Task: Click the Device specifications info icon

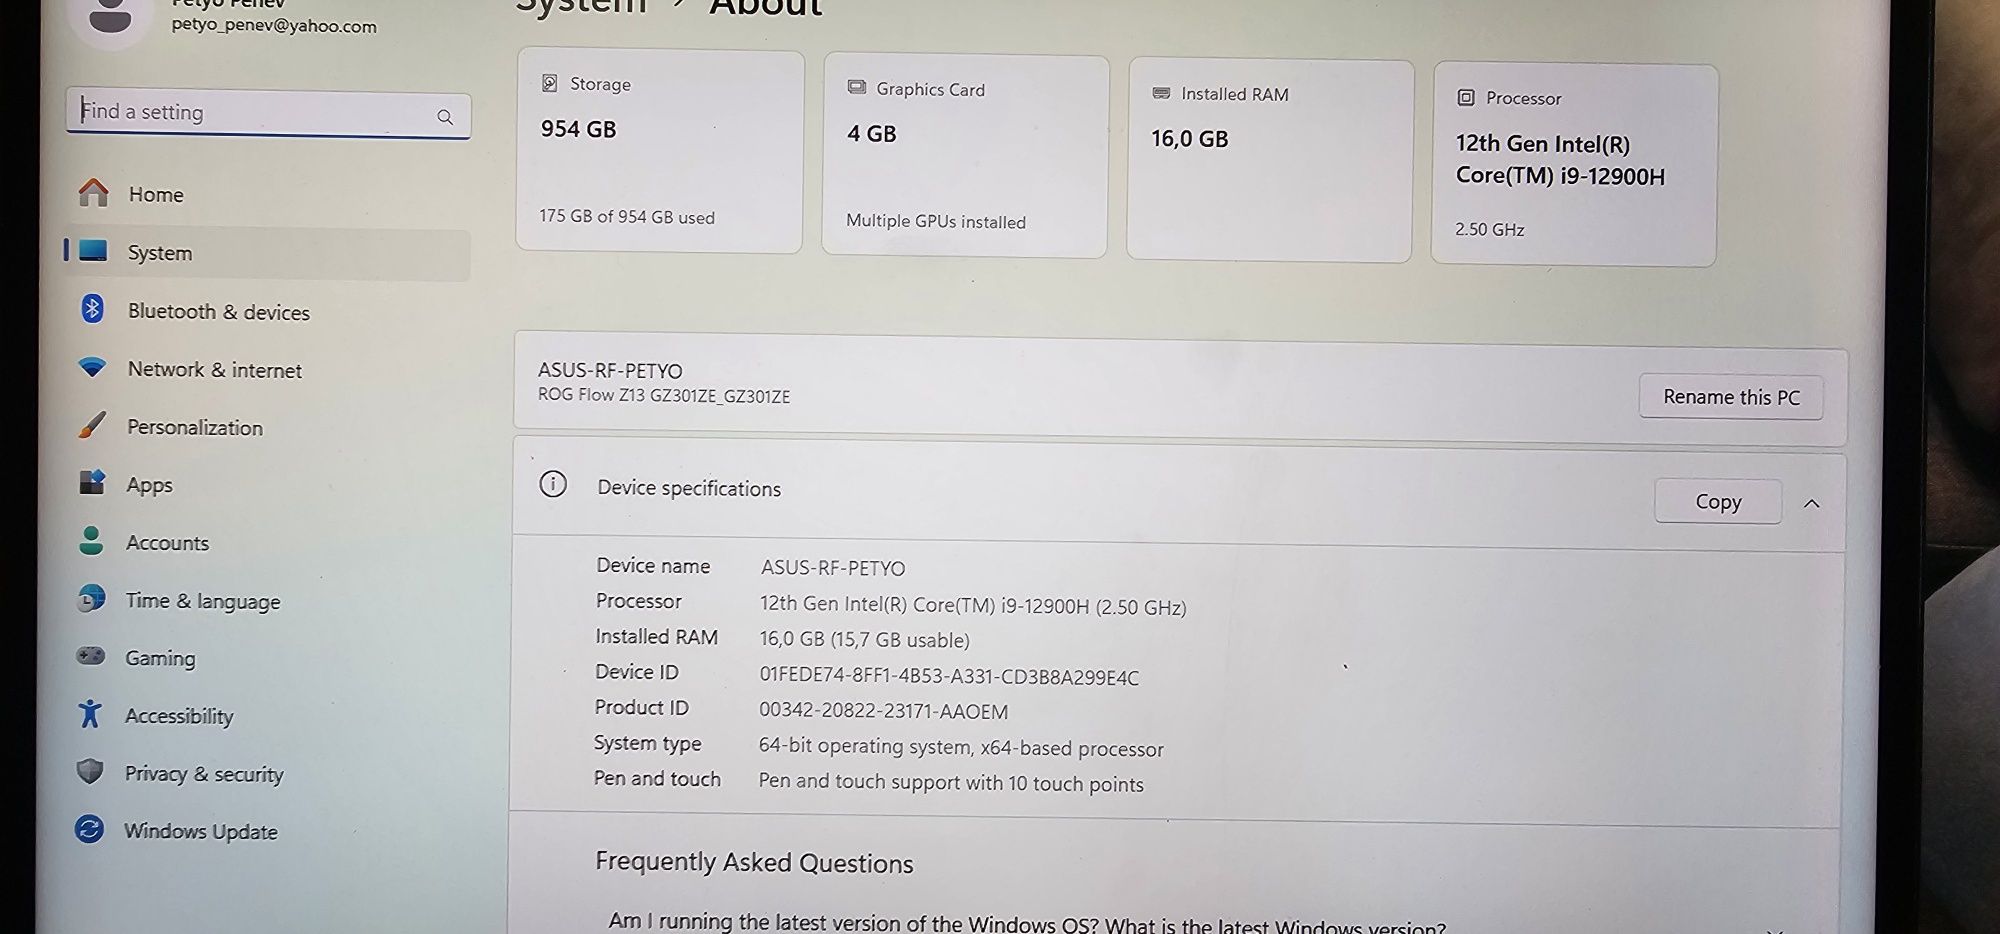Action: tap(553, 485)
